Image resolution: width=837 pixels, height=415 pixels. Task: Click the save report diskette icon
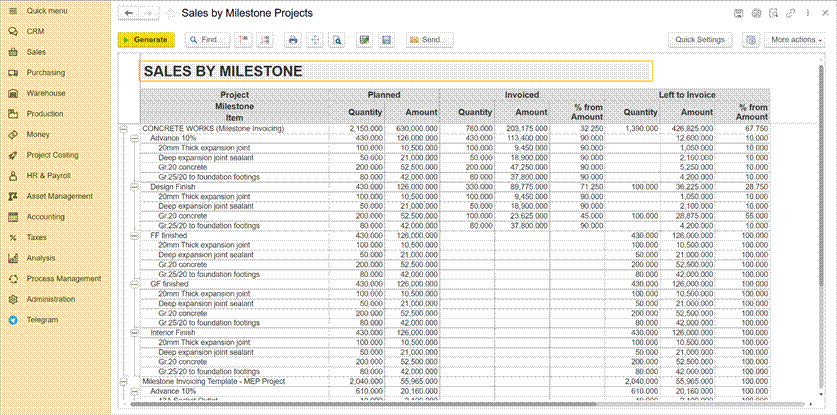pos(385,40)
